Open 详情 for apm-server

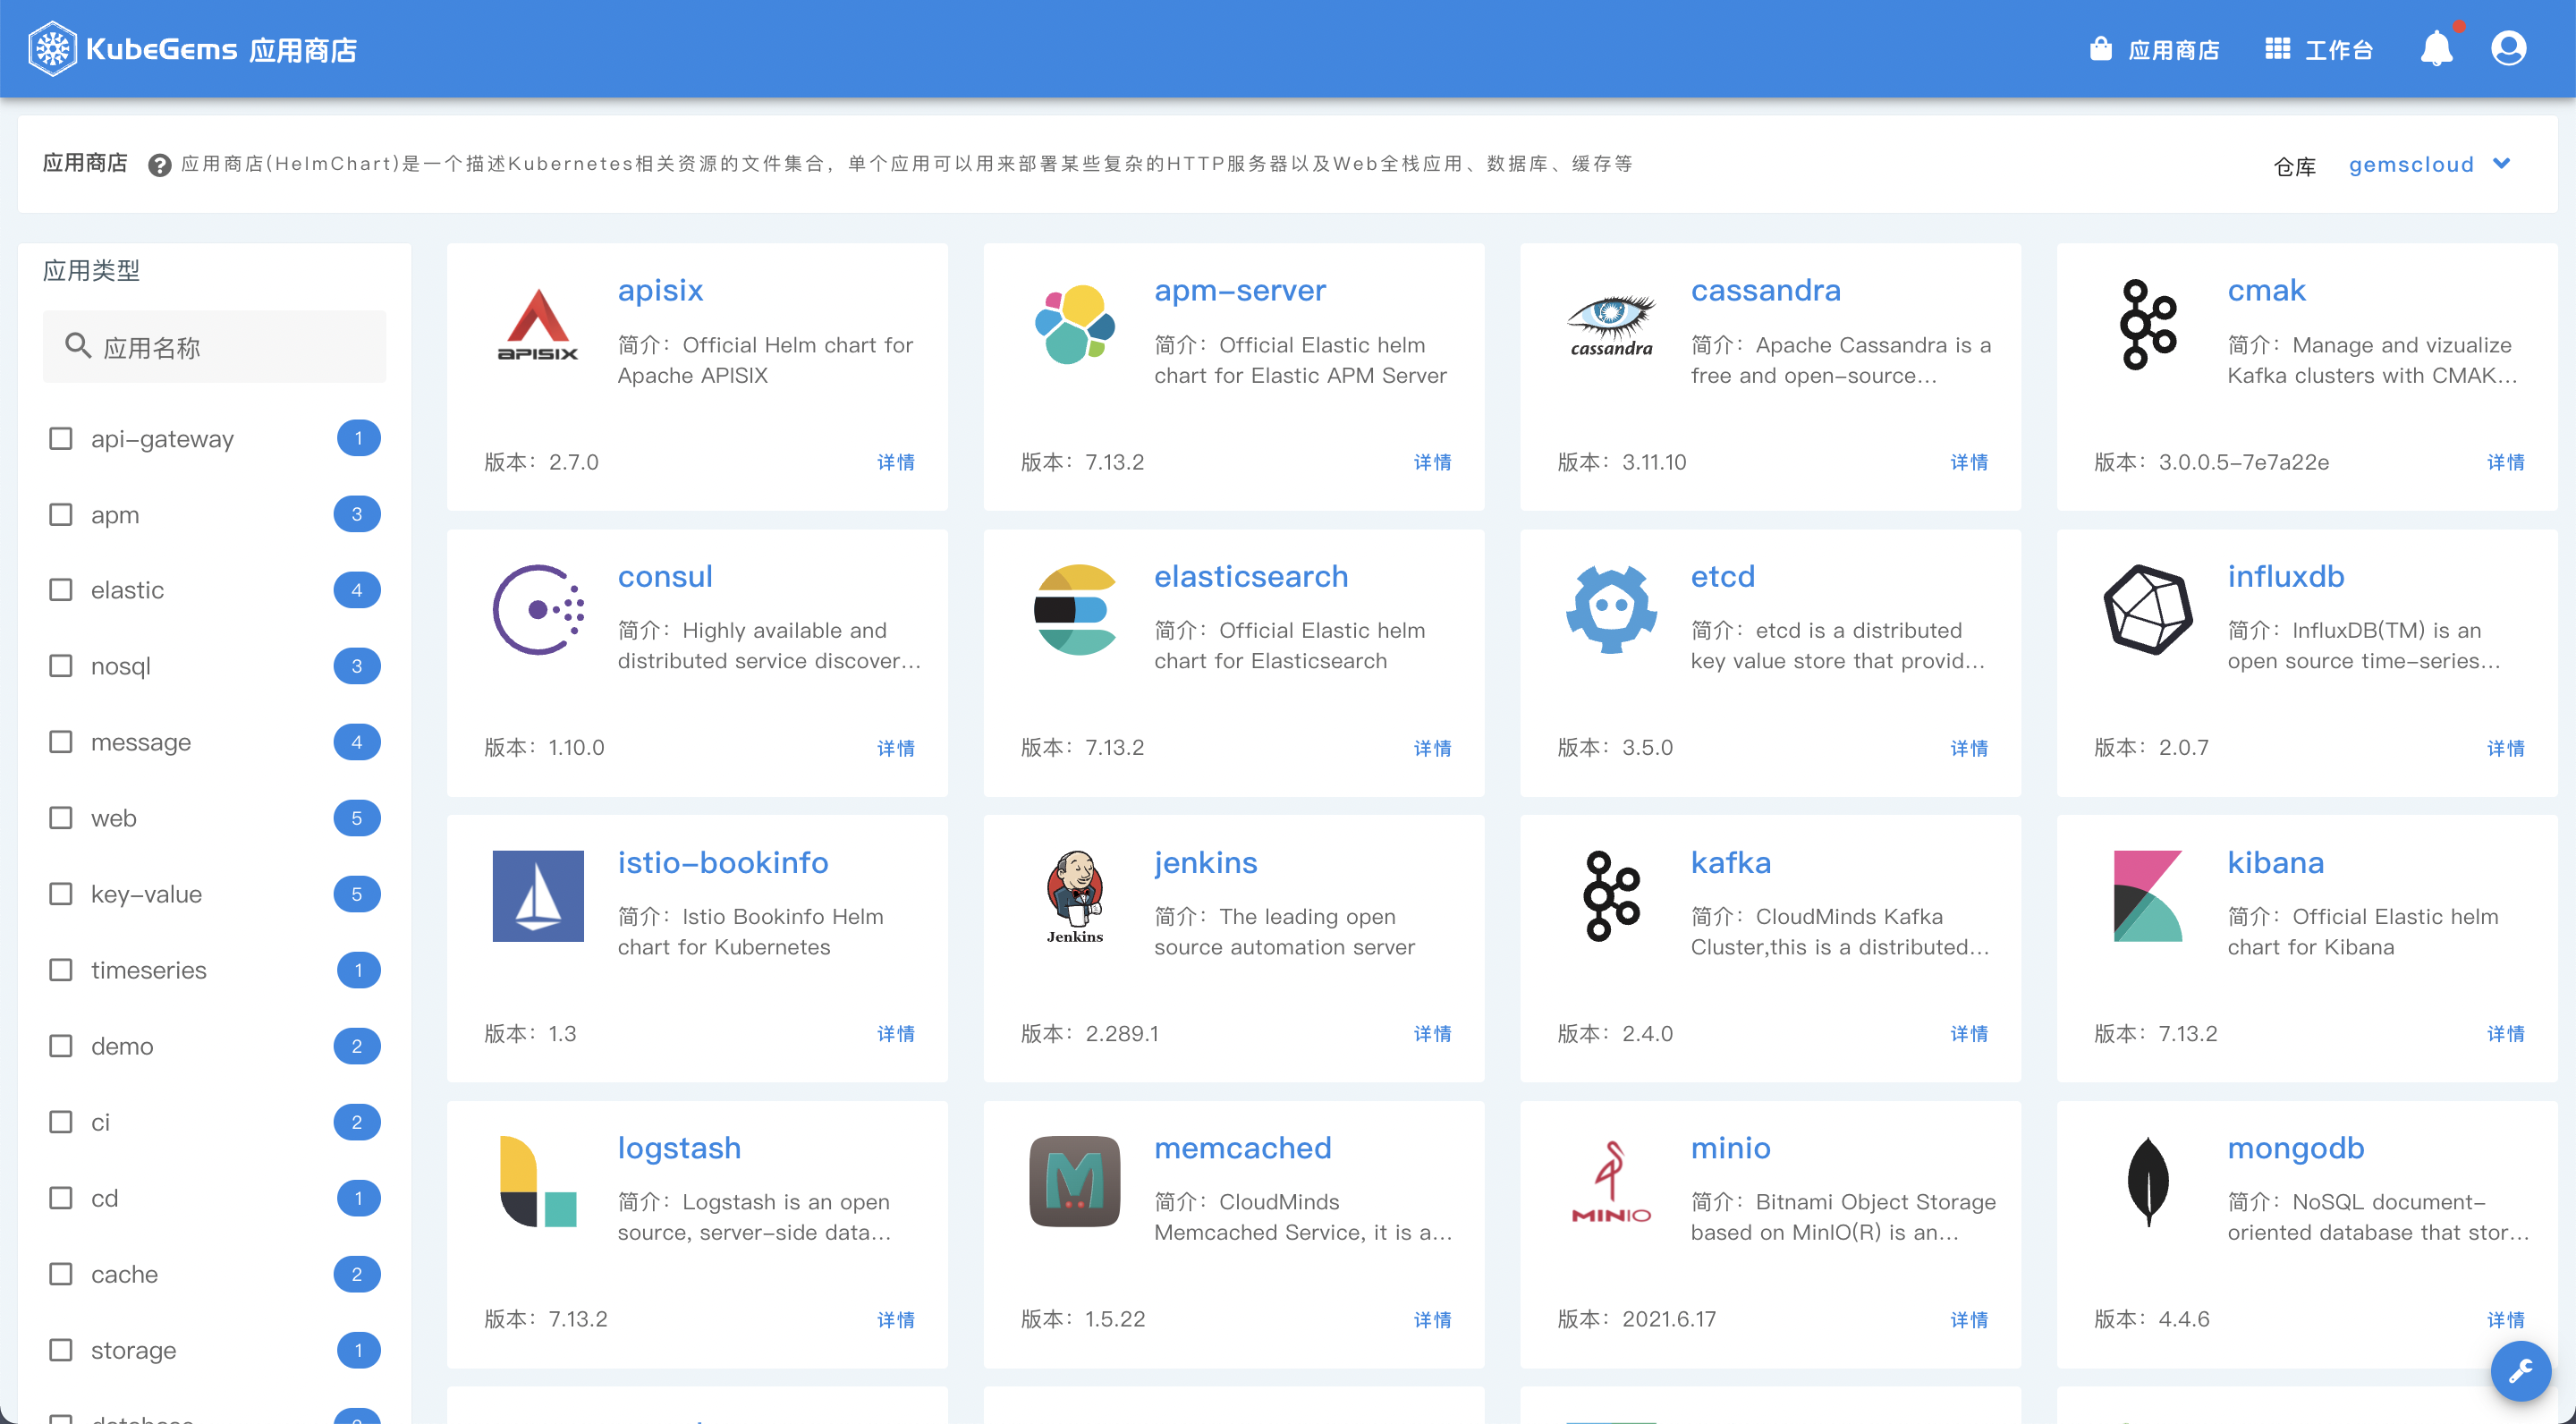pyautogui.click(x=1433, y=462)
